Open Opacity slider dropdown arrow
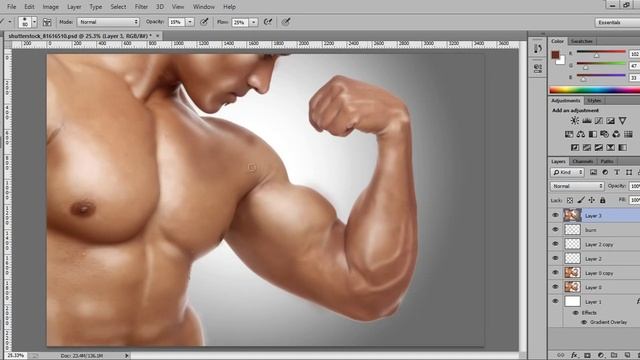 tap(190, 22)
